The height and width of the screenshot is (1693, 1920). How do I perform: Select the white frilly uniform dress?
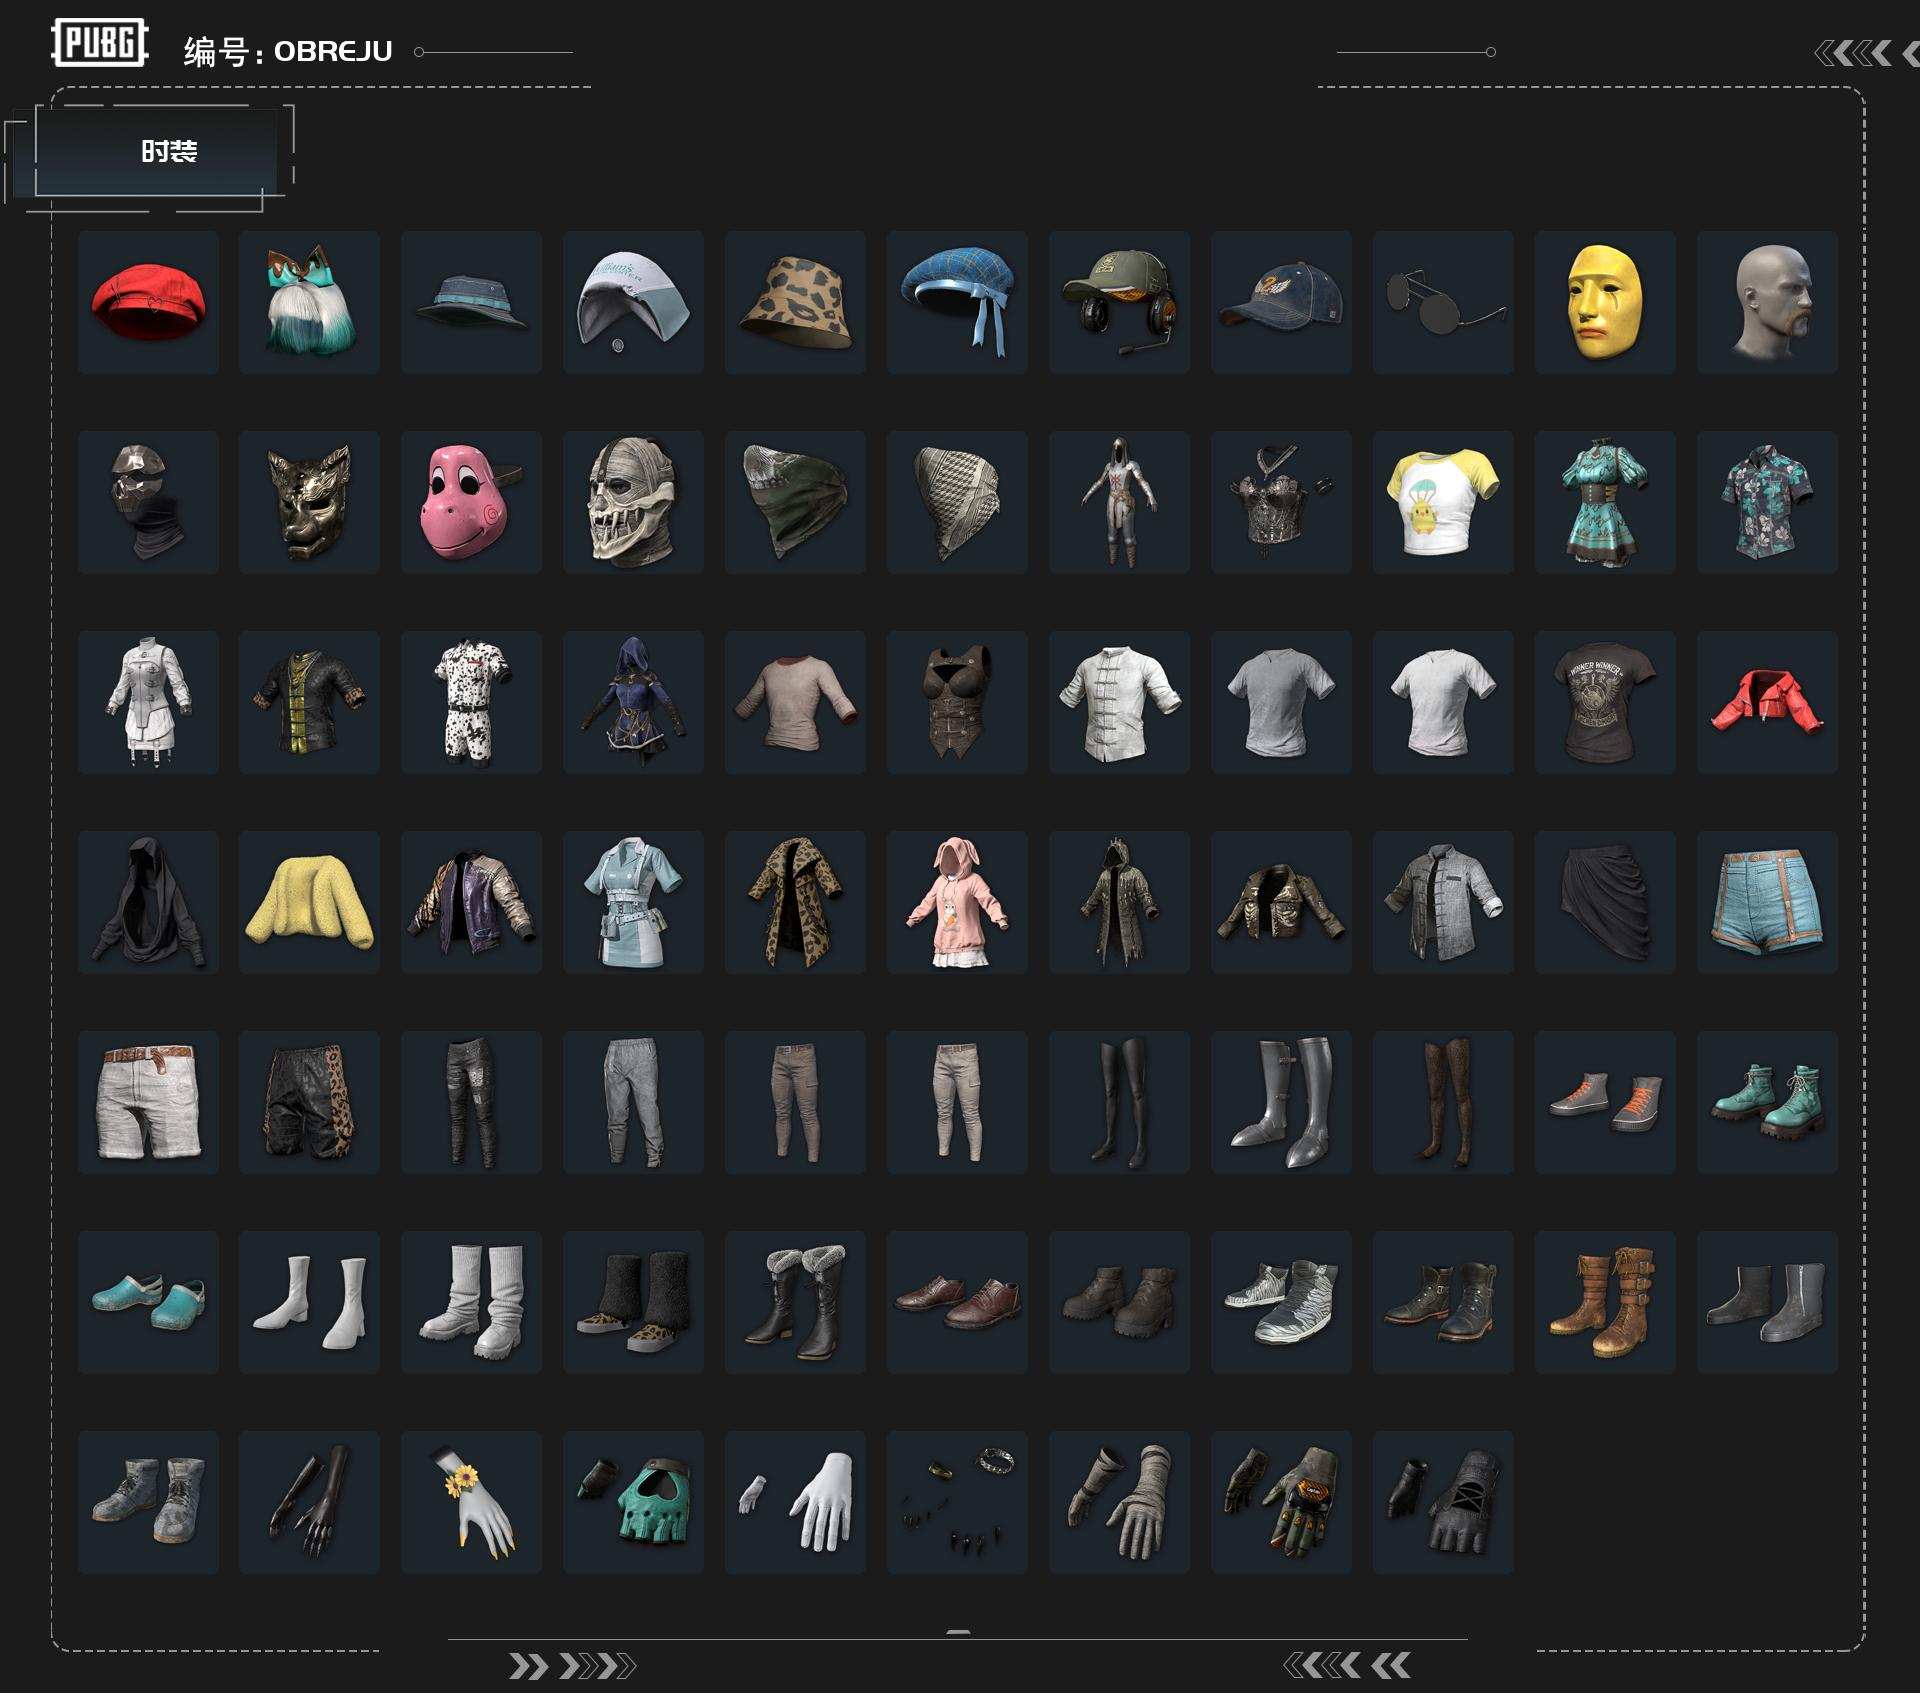click(x=148, y=702)
